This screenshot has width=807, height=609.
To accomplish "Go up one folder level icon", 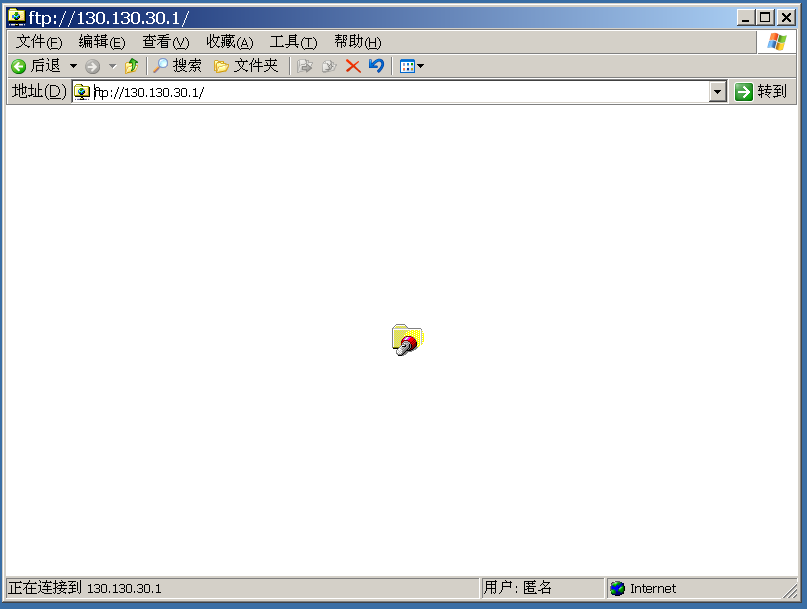I will click(132, 66).
